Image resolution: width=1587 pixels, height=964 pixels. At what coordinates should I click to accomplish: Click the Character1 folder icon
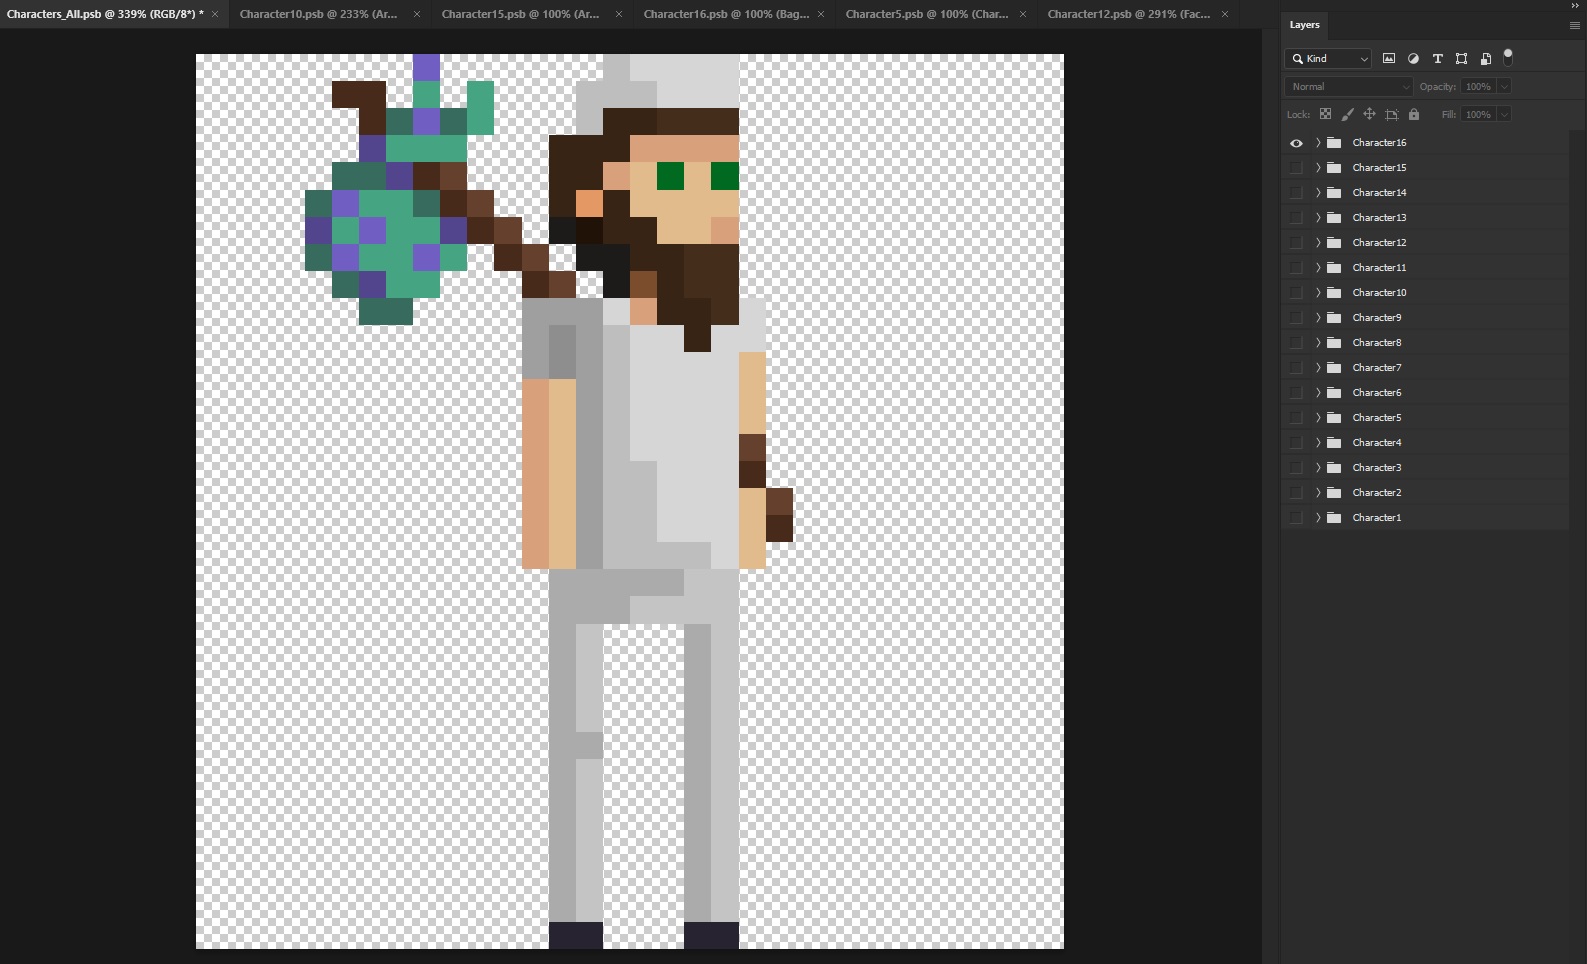(x=1334, y=518)
